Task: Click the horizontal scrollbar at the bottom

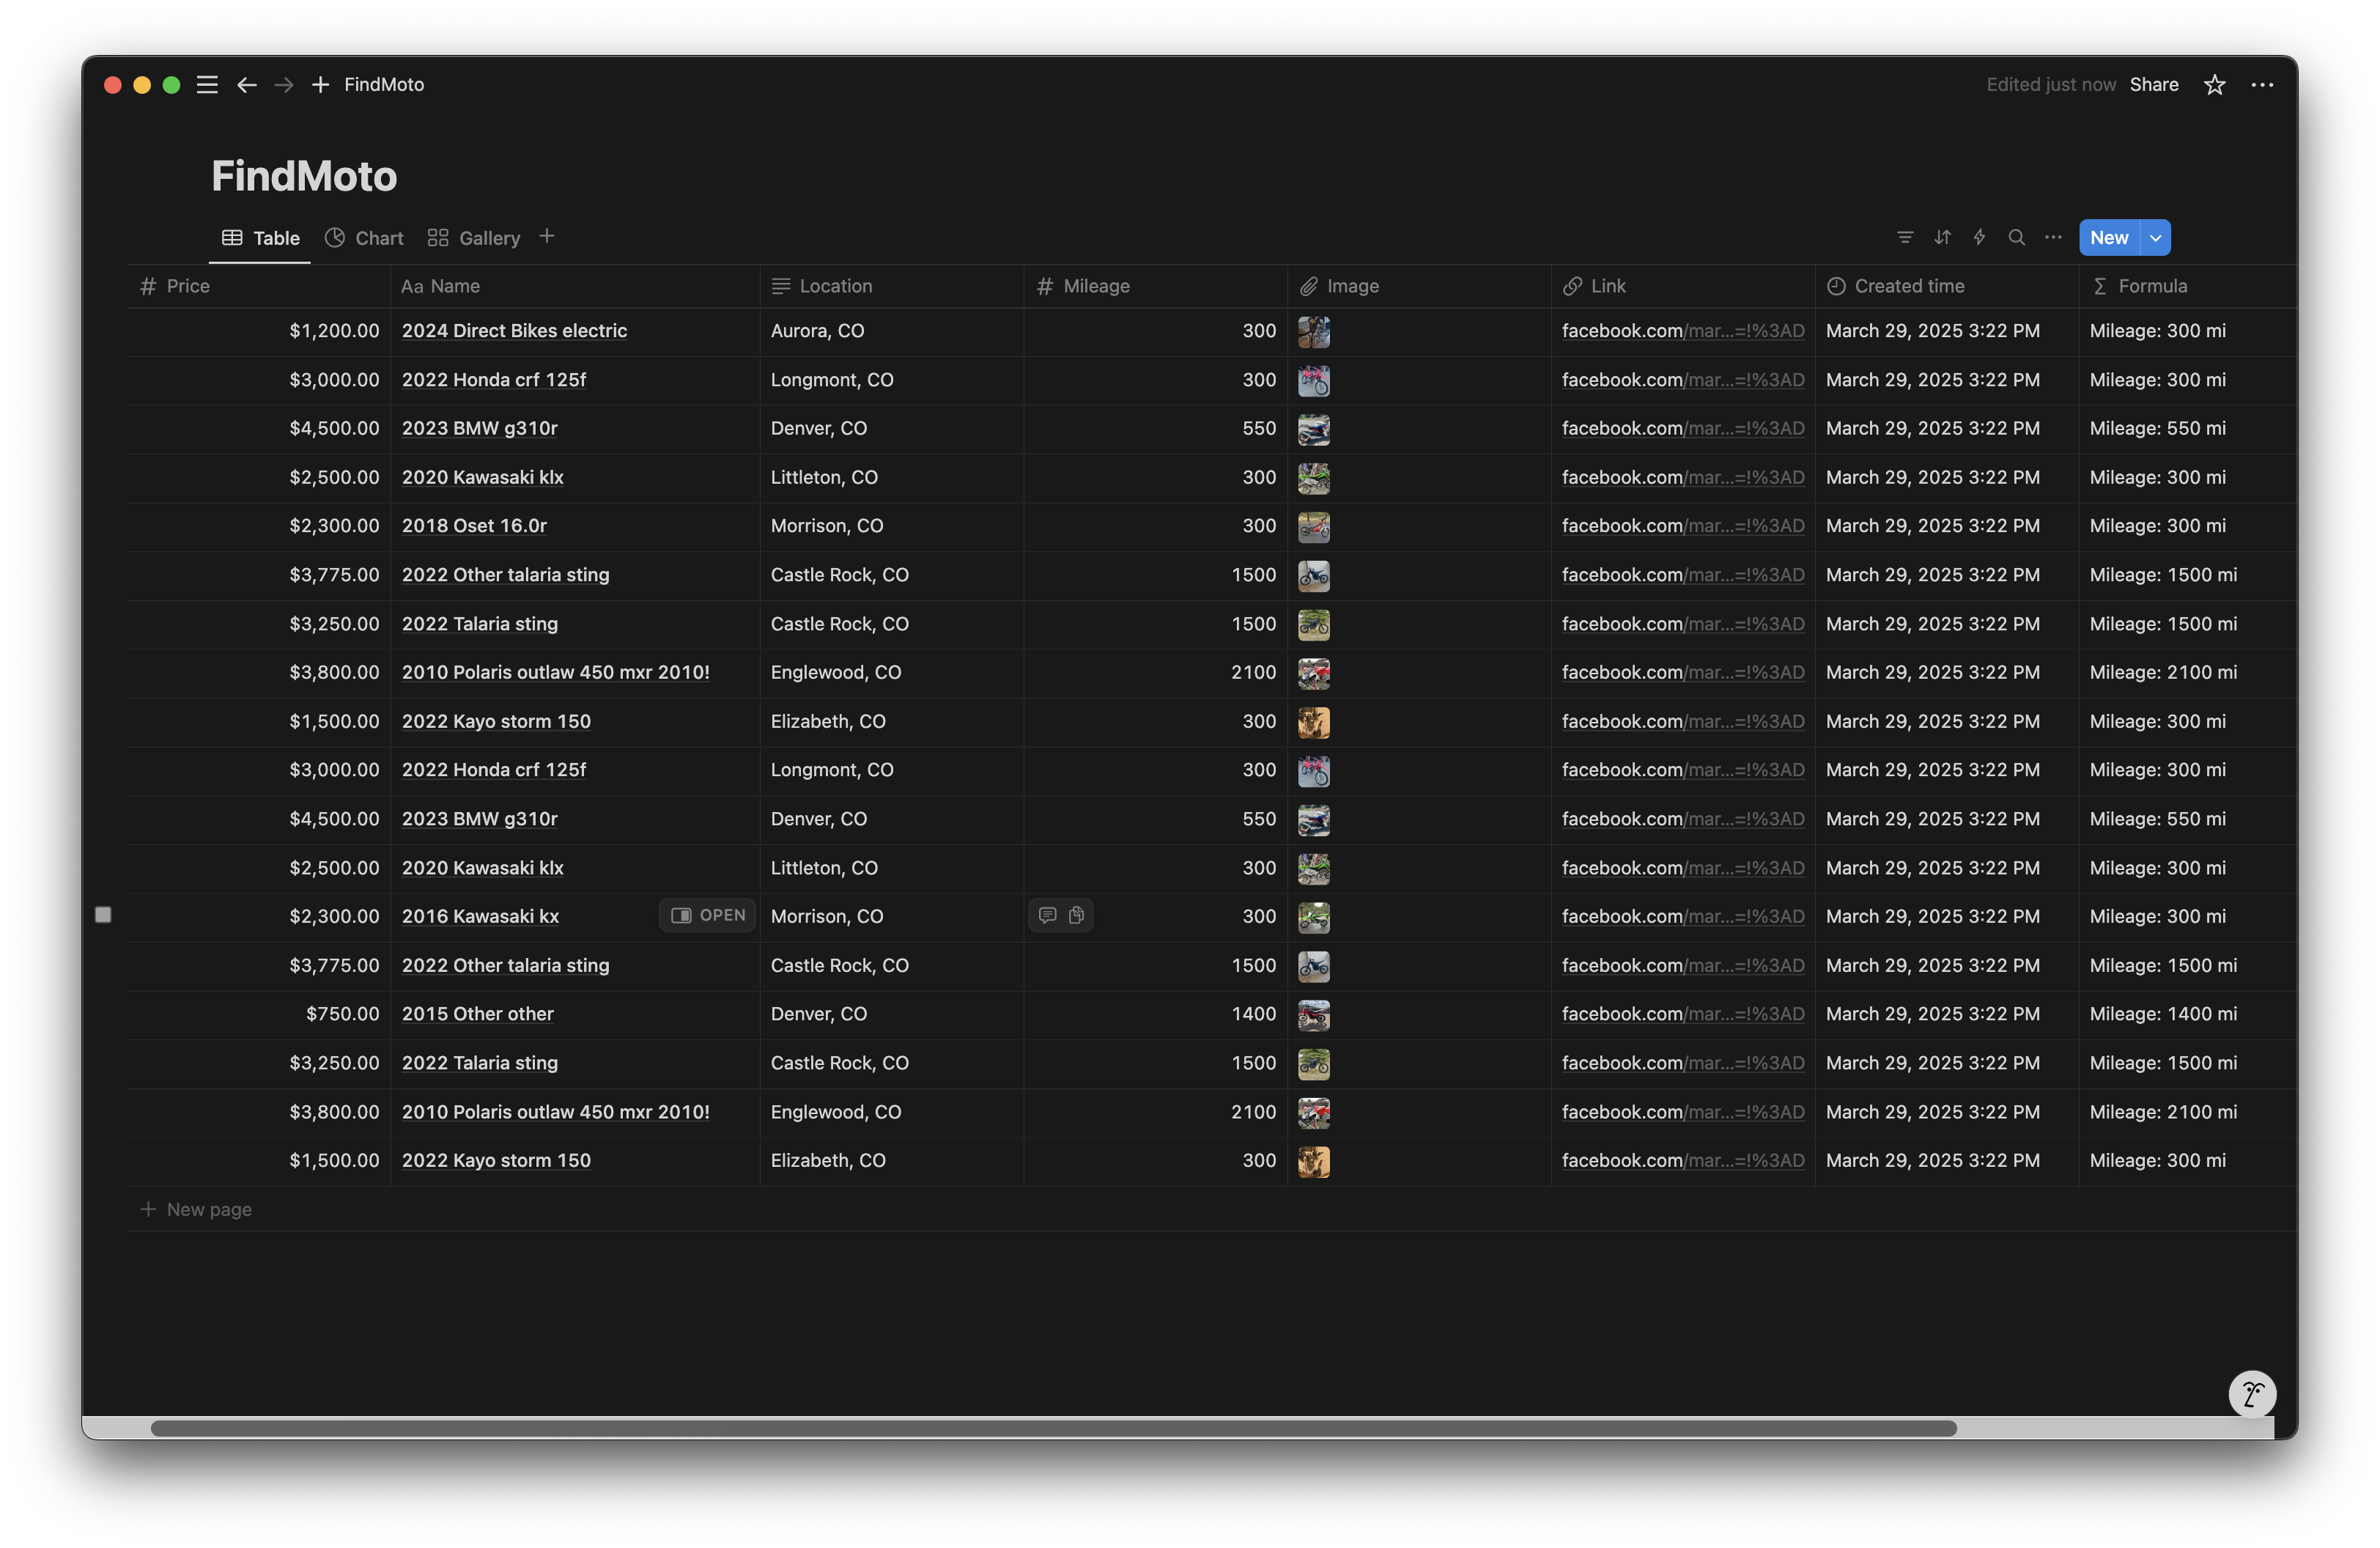Action: point(1052,1428)
